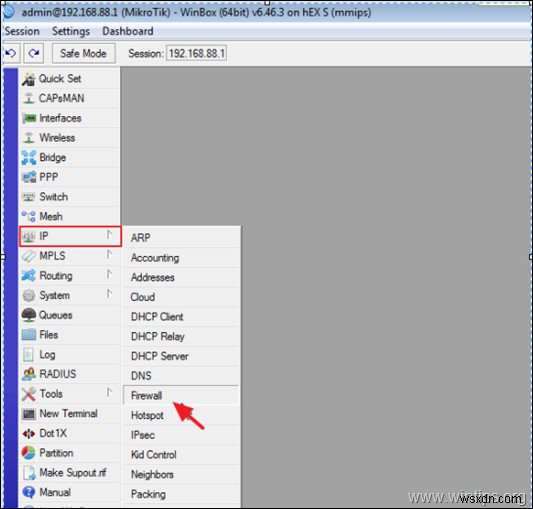Open Quick Set via its icon

29,79
